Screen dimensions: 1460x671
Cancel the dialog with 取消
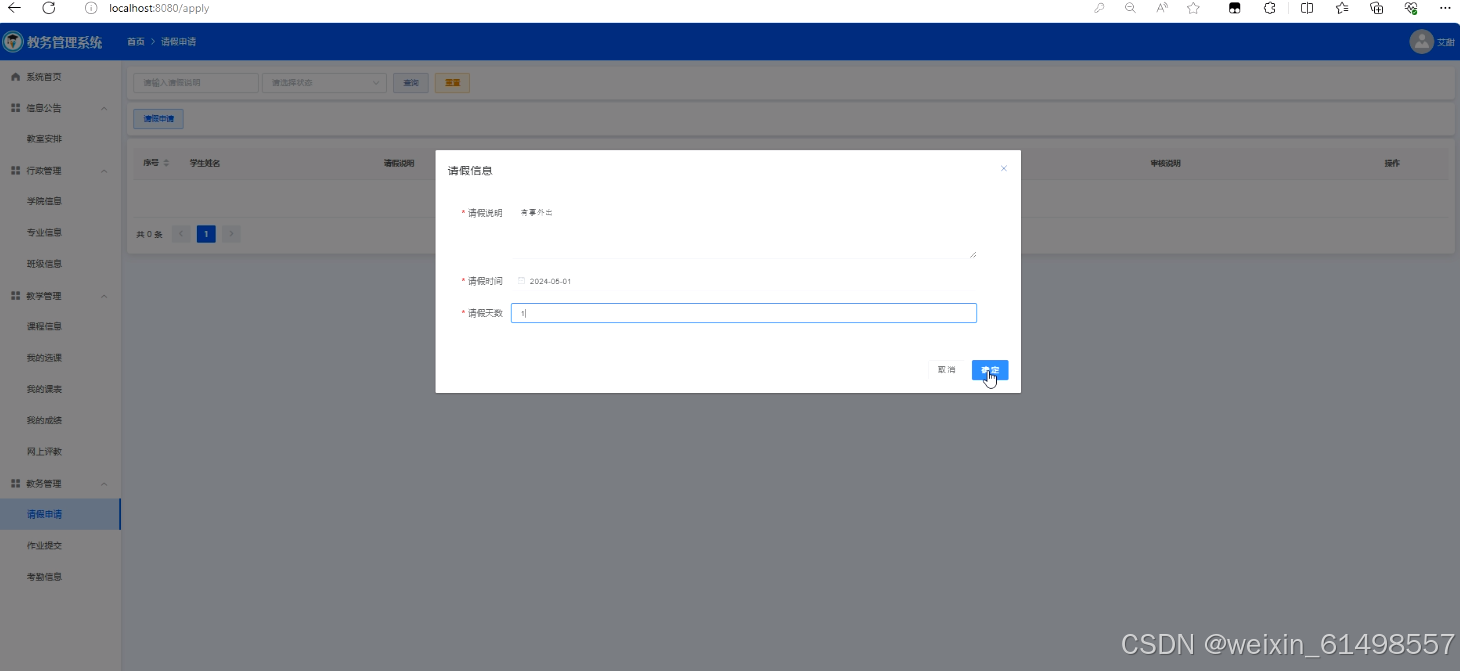click(946, 369)
